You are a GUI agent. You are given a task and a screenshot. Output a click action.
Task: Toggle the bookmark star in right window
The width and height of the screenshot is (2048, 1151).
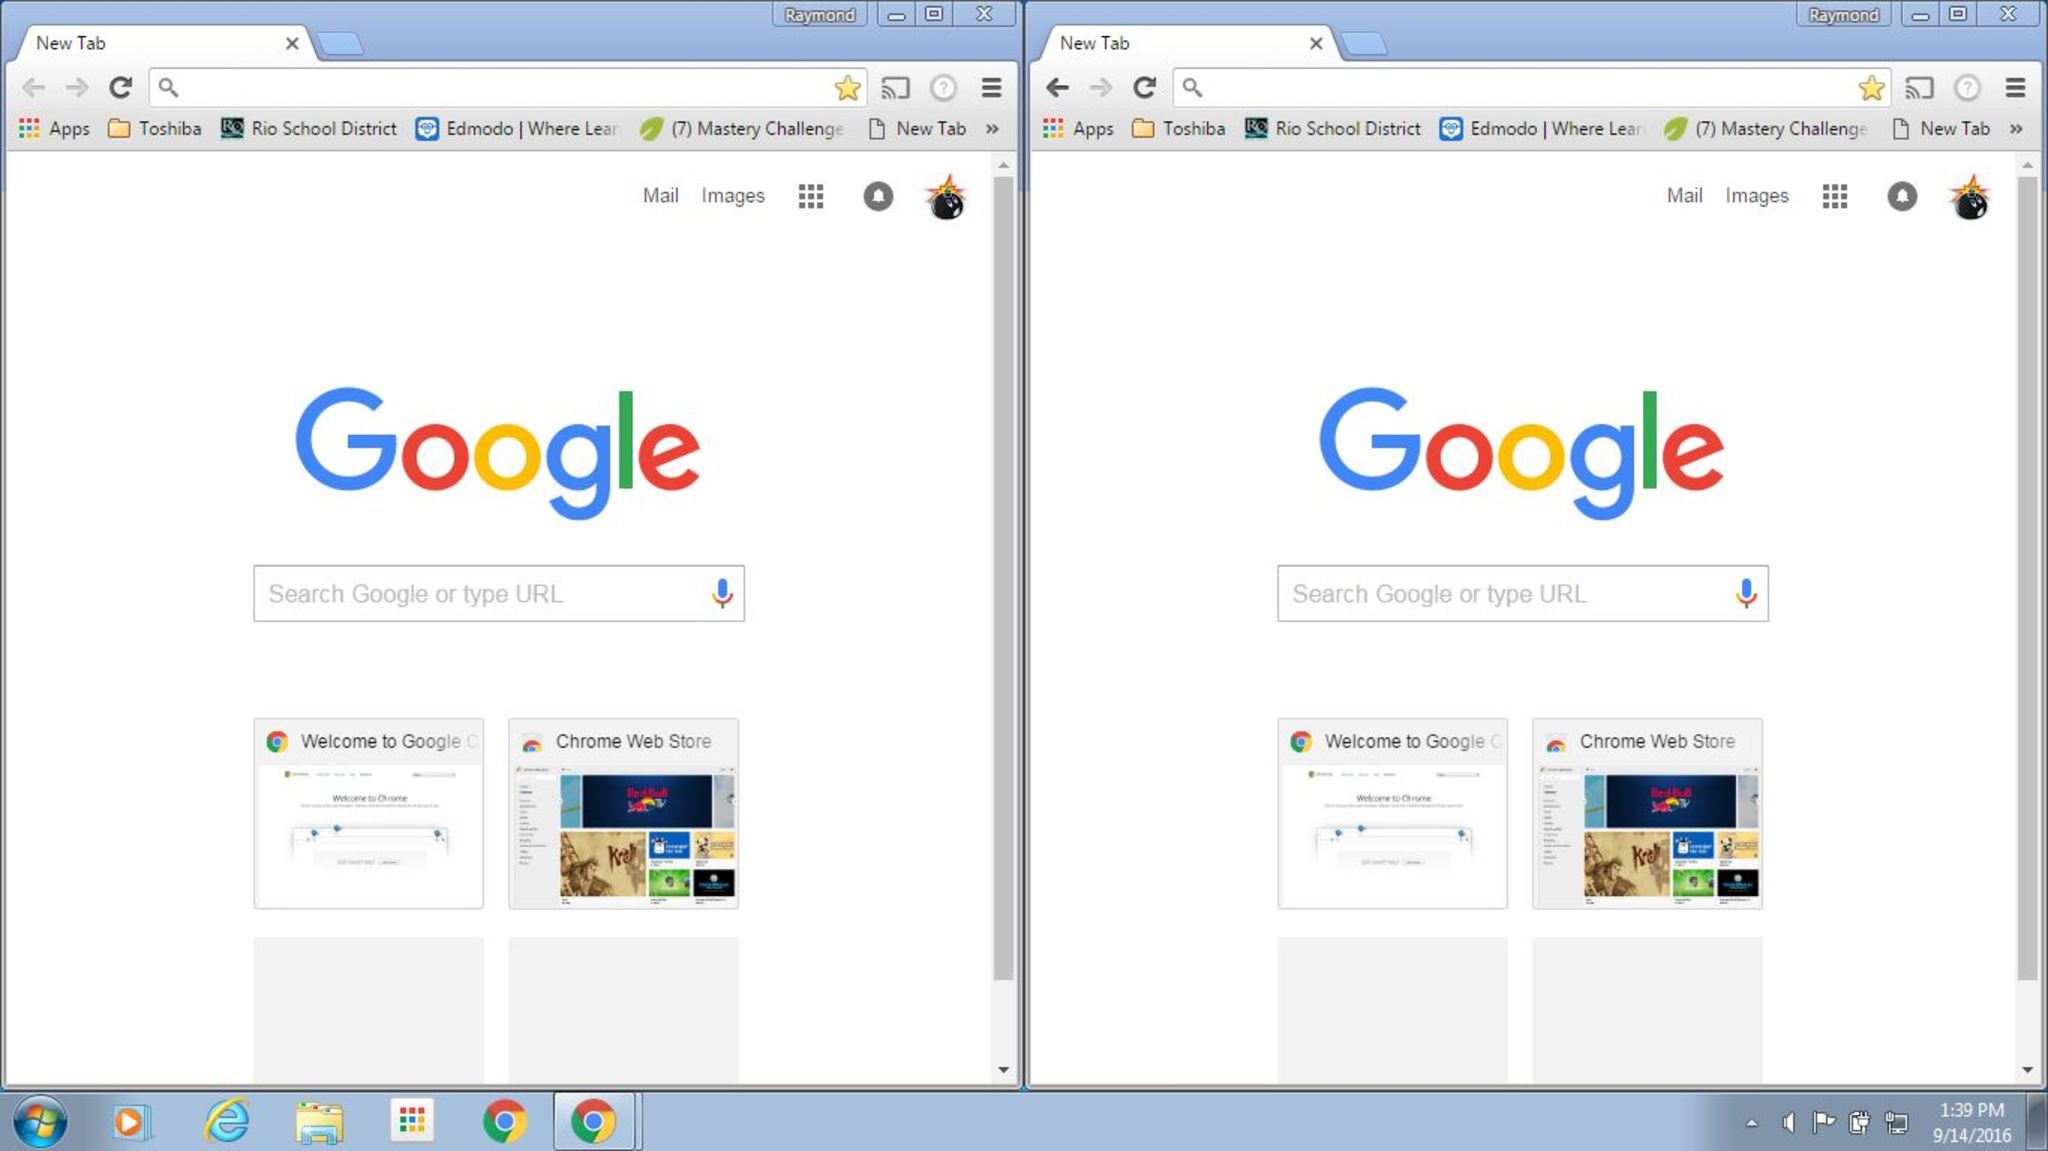[1871, 88]
